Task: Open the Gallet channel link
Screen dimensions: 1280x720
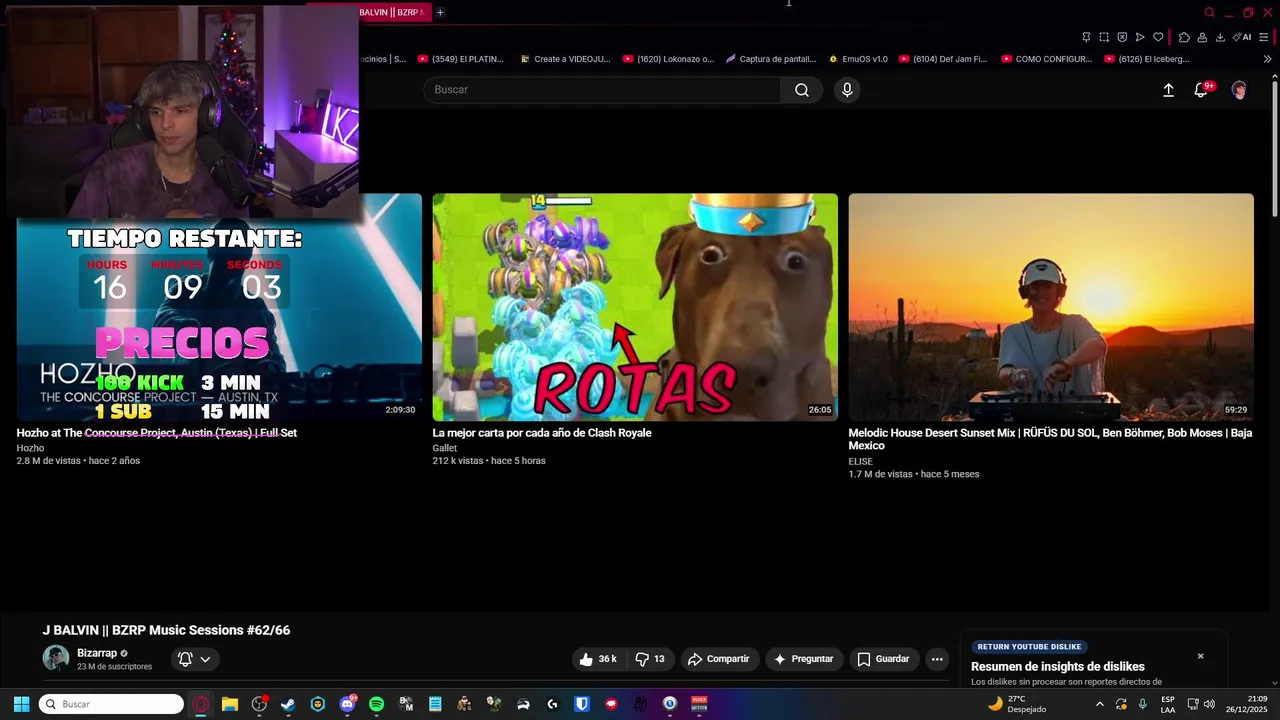Action: [x=445, y=448]
